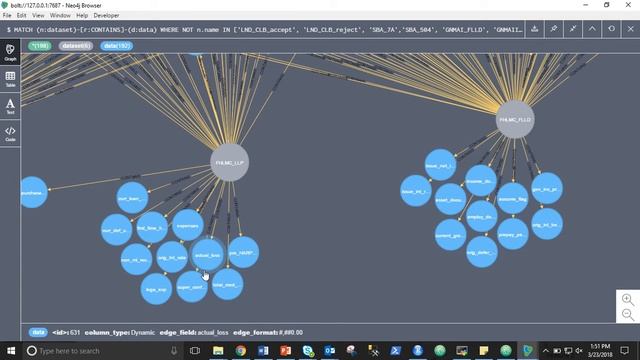Viewport: 640px width, 360px height.
Task: Select the orig_int_rate data node
Action: coord(172,257)
